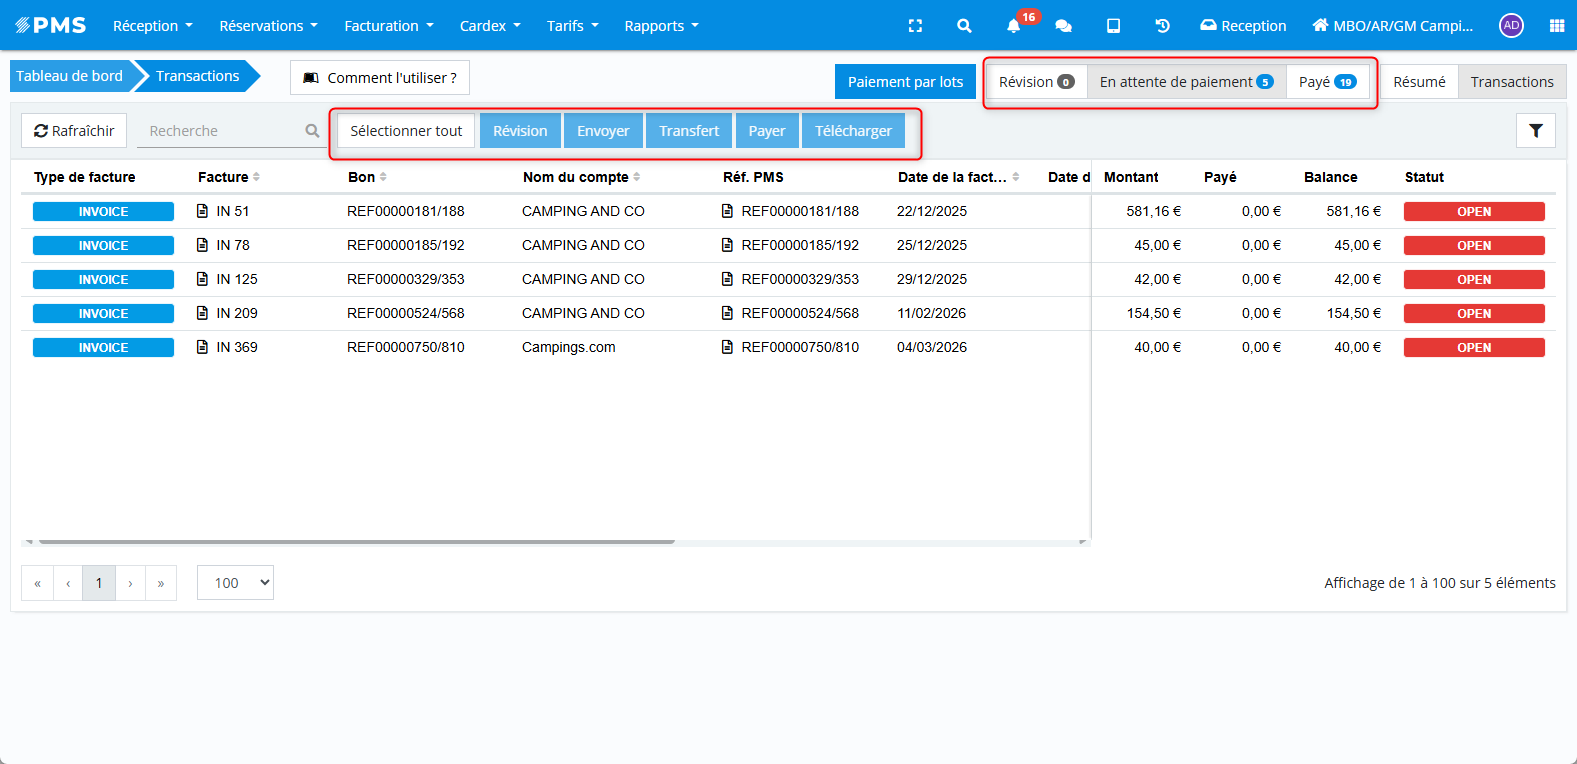Click the fullscreen expand icon

tap(915, 26)
